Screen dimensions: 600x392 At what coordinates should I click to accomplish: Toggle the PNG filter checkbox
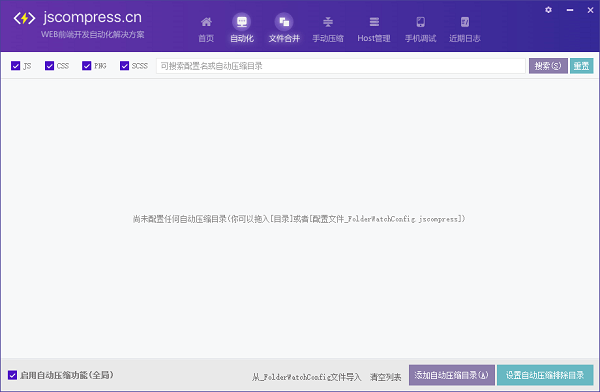[x=86, y=66]
